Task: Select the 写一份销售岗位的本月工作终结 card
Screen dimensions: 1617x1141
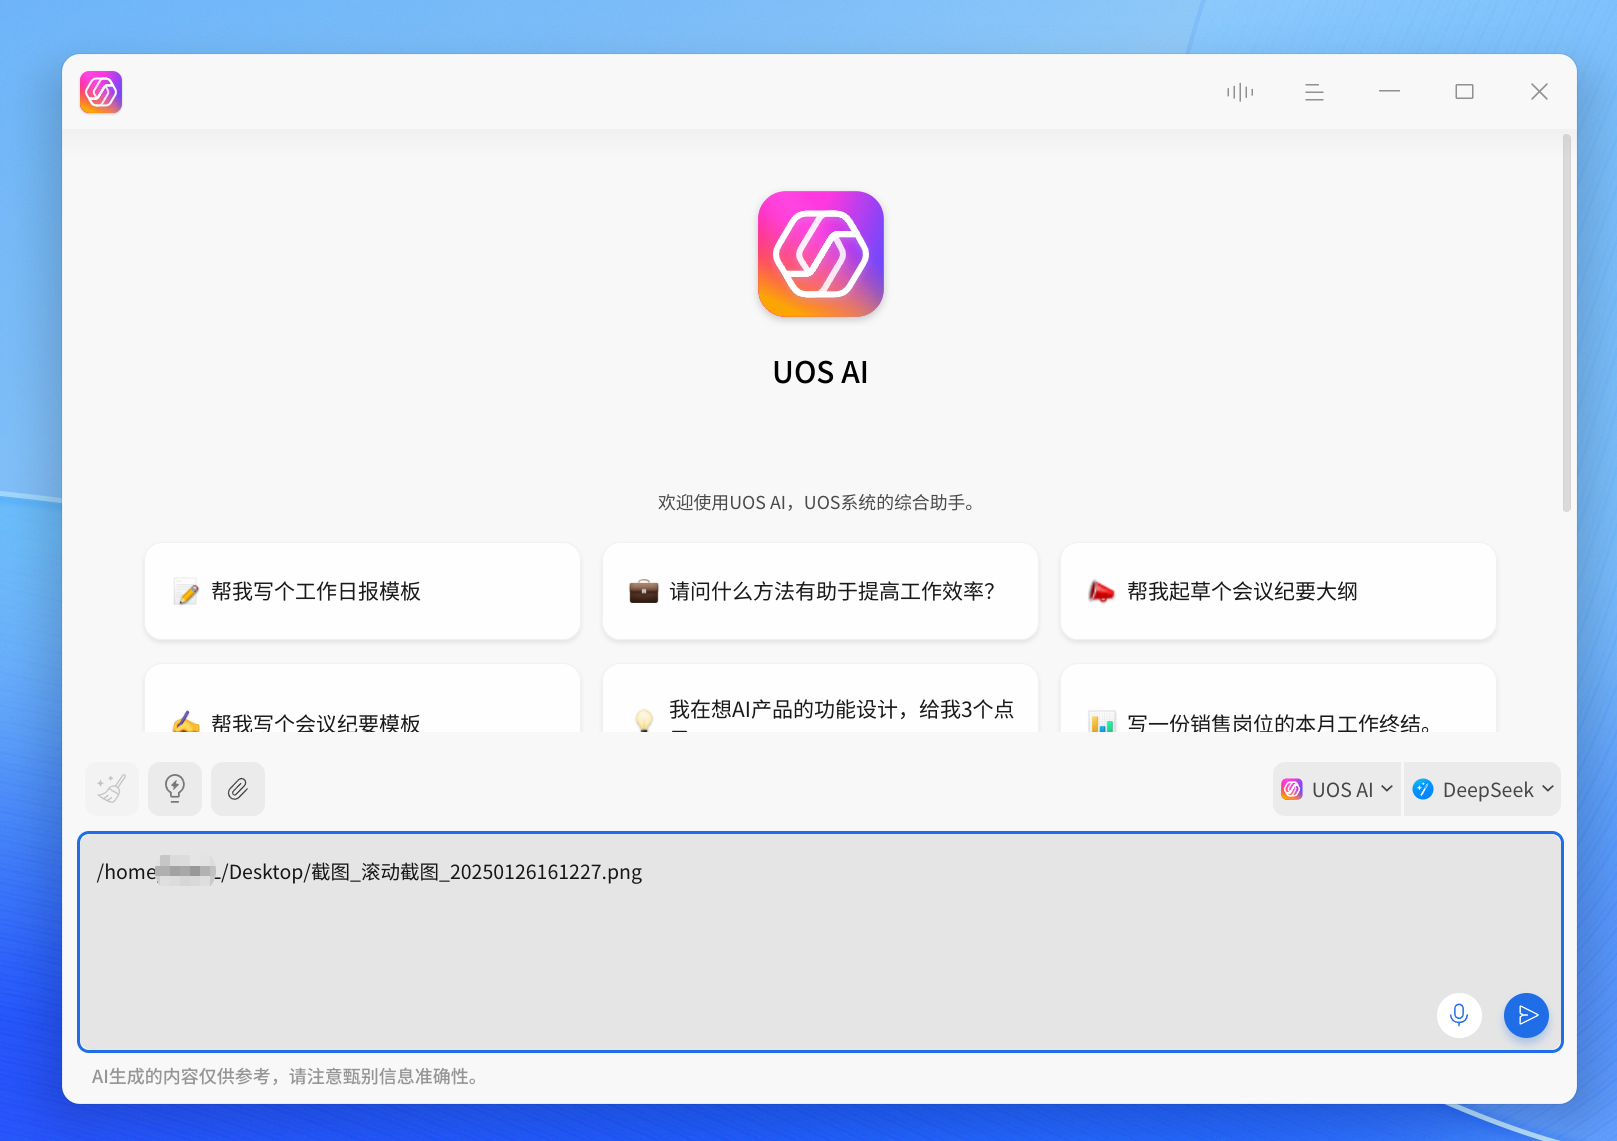Action: click(1278, 699)
